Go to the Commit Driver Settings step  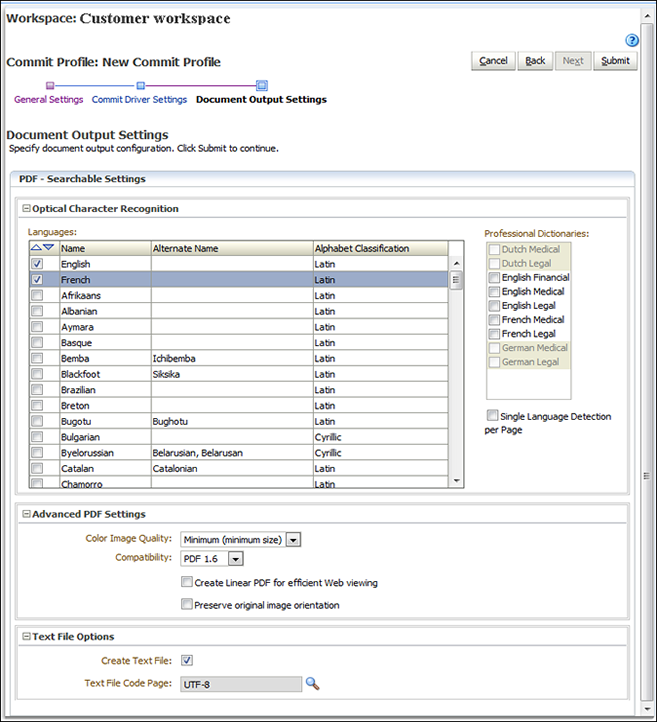point(139,99)
